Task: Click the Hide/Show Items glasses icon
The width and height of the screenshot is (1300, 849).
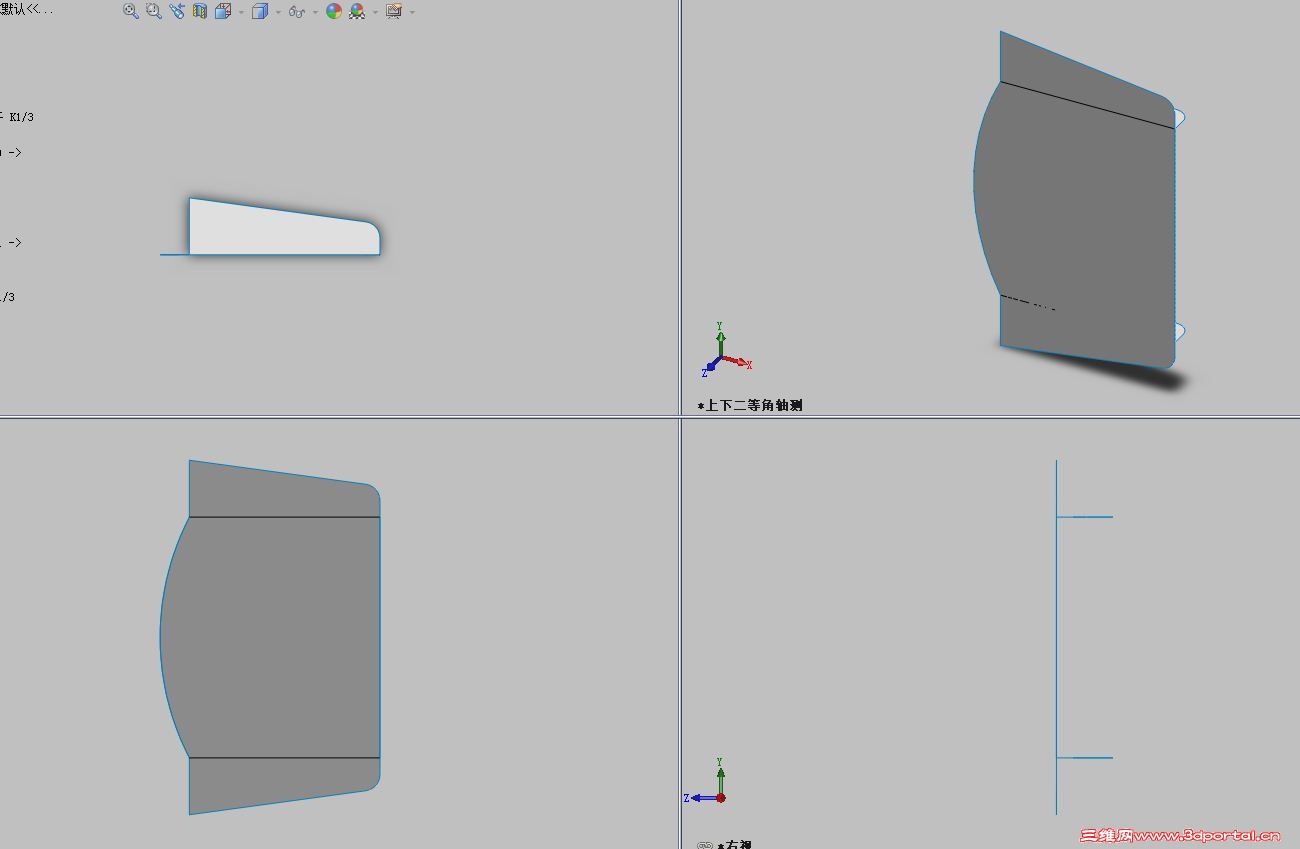Action: [x=297, y=11]
